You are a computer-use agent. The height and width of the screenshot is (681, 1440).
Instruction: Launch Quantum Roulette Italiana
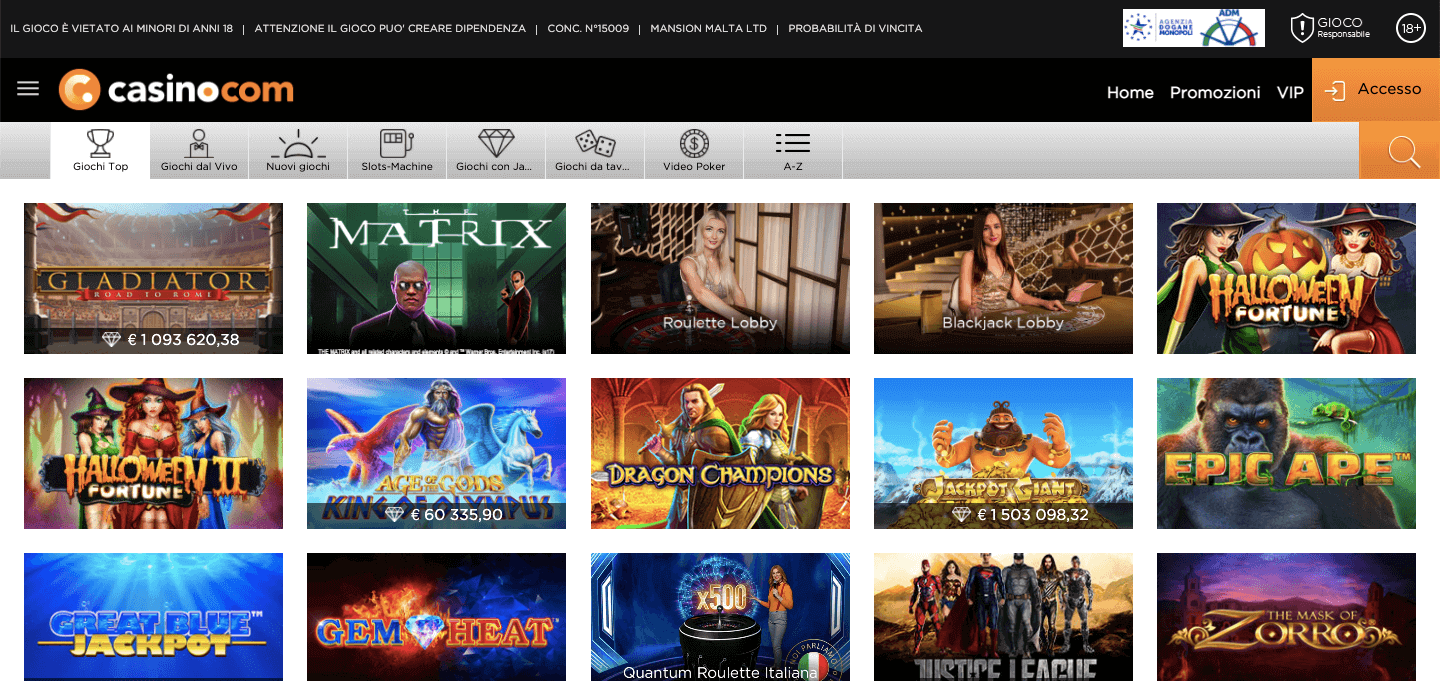point(720,617)
